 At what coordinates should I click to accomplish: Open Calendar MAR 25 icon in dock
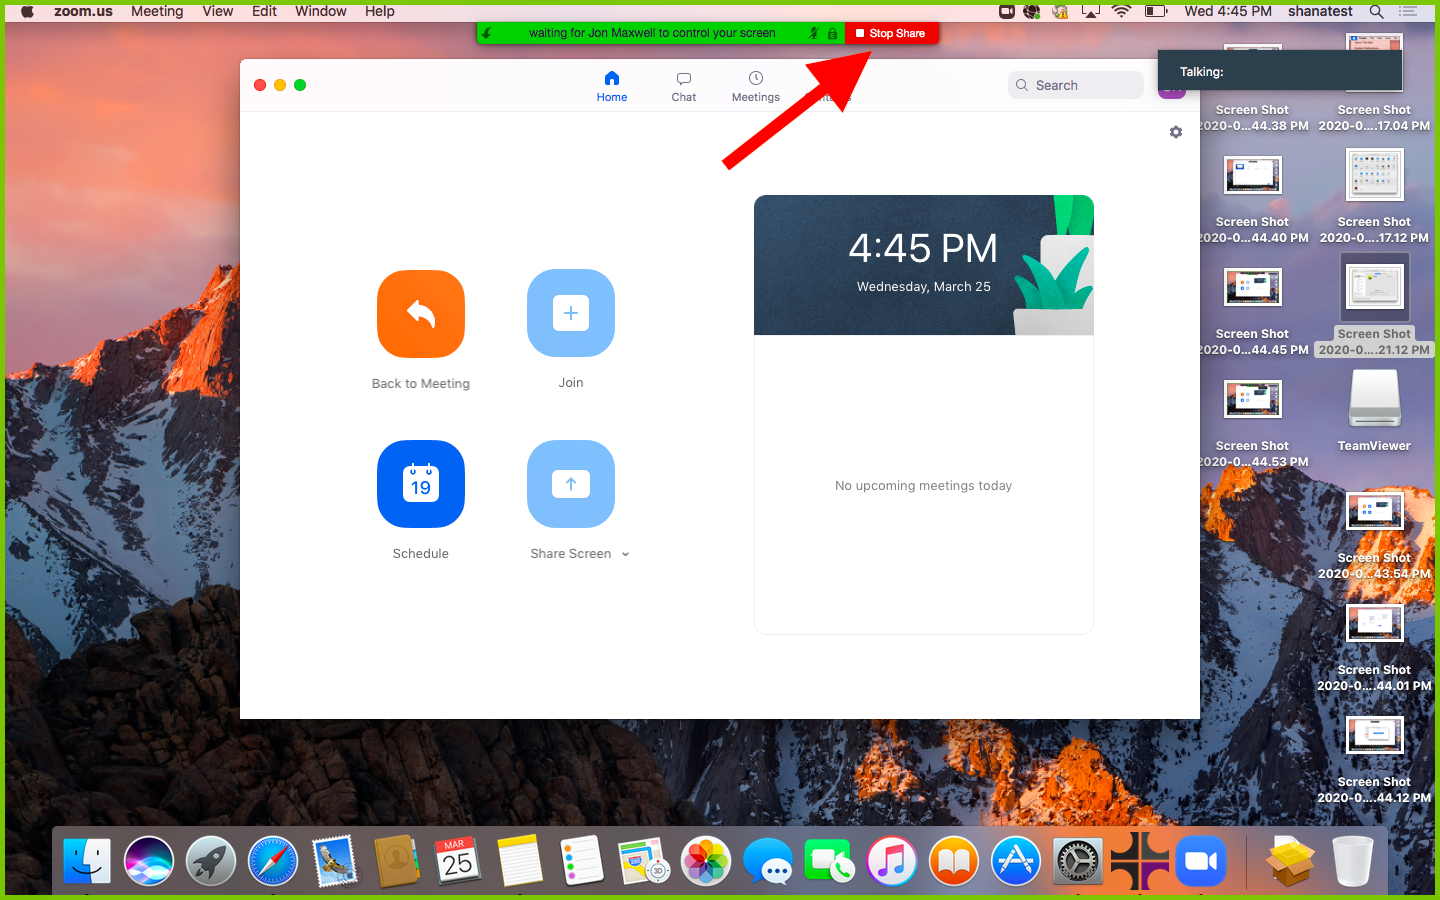[x=458, y=861]
